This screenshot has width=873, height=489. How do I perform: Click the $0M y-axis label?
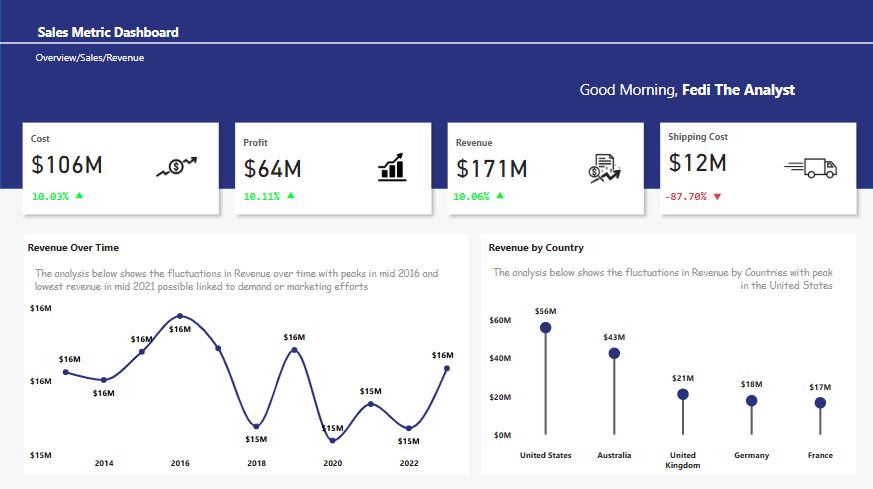click(502, 435)
